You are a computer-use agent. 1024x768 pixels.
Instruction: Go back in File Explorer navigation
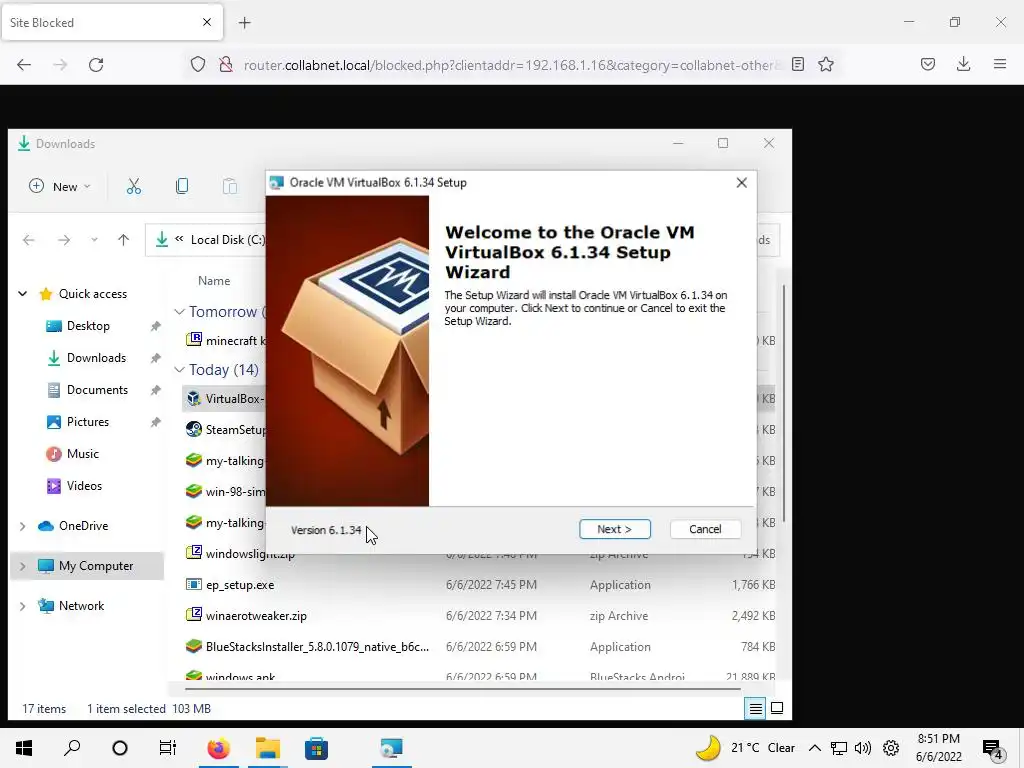29,240
